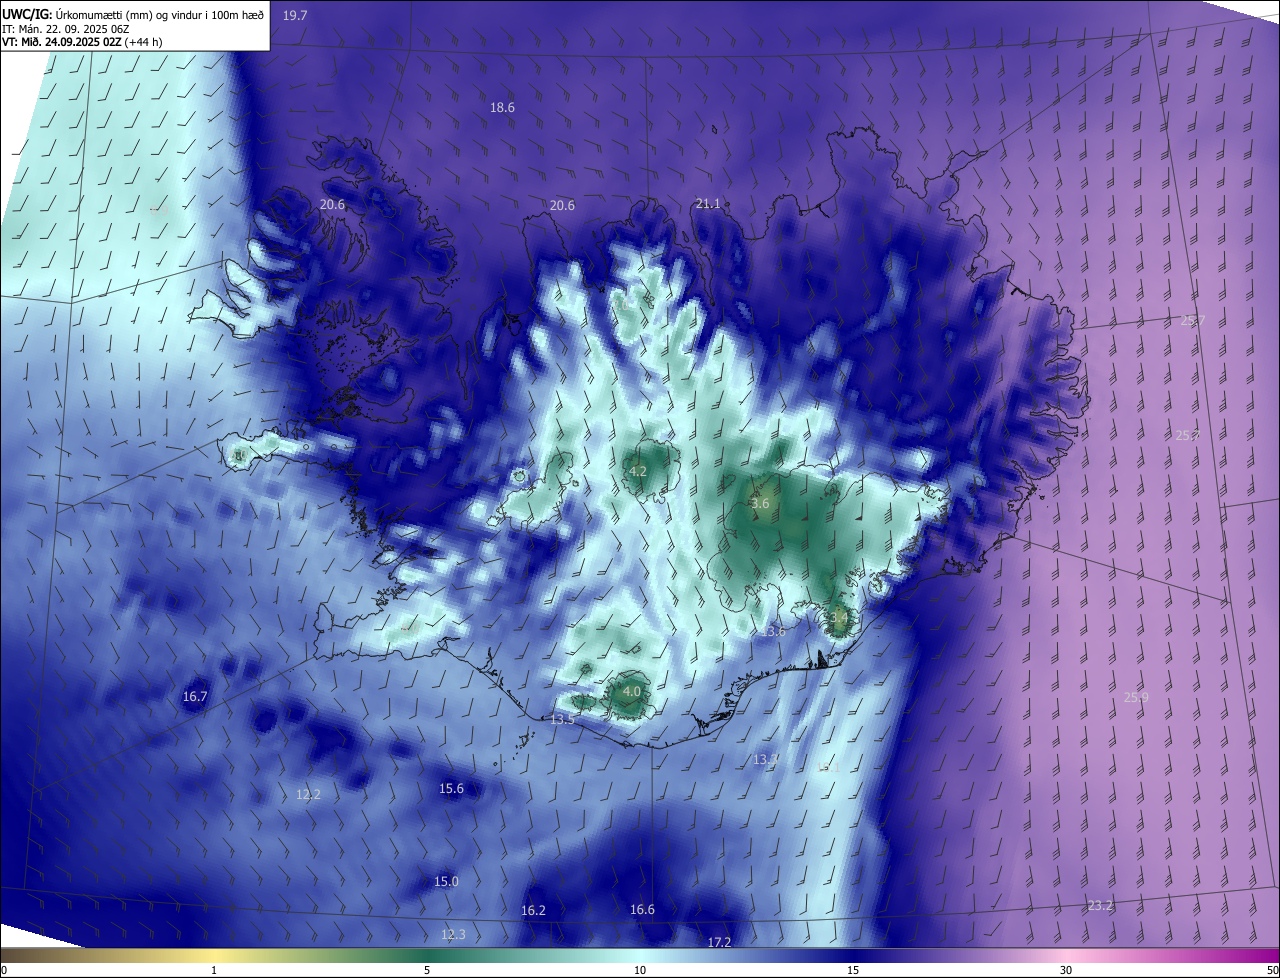The width and height of the screenshot is (1280, 978).
Task: Click the 4.0 value label
Action: [632, 691]
